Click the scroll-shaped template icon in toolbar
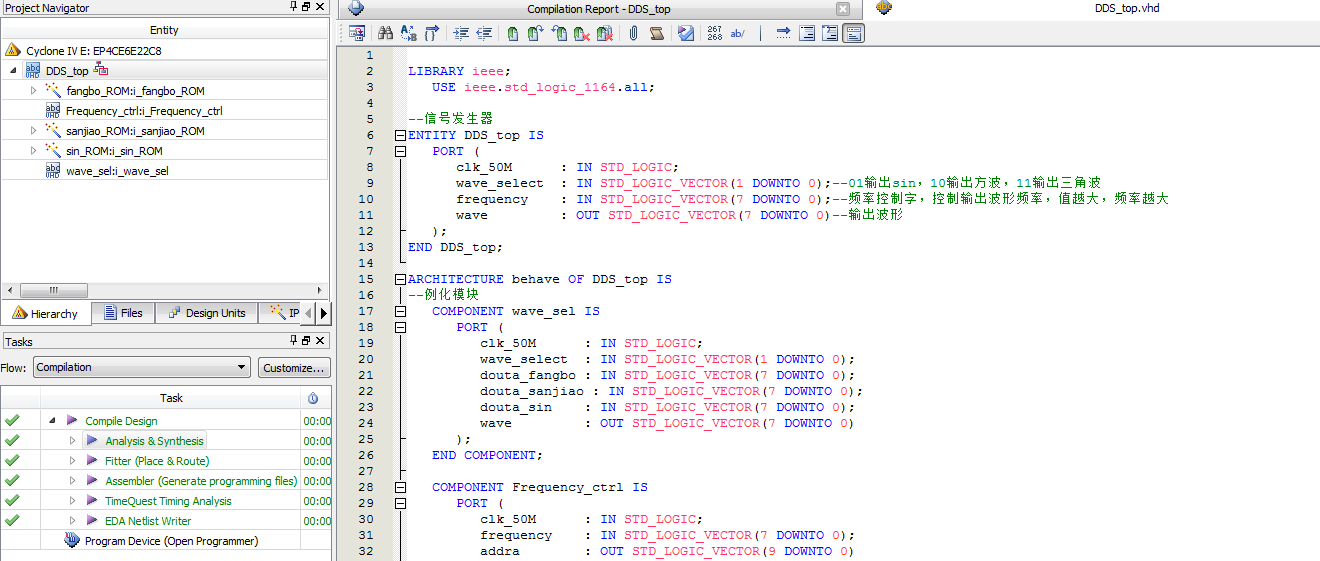This screenshot has height=561, width=1320. coord(657,33)
